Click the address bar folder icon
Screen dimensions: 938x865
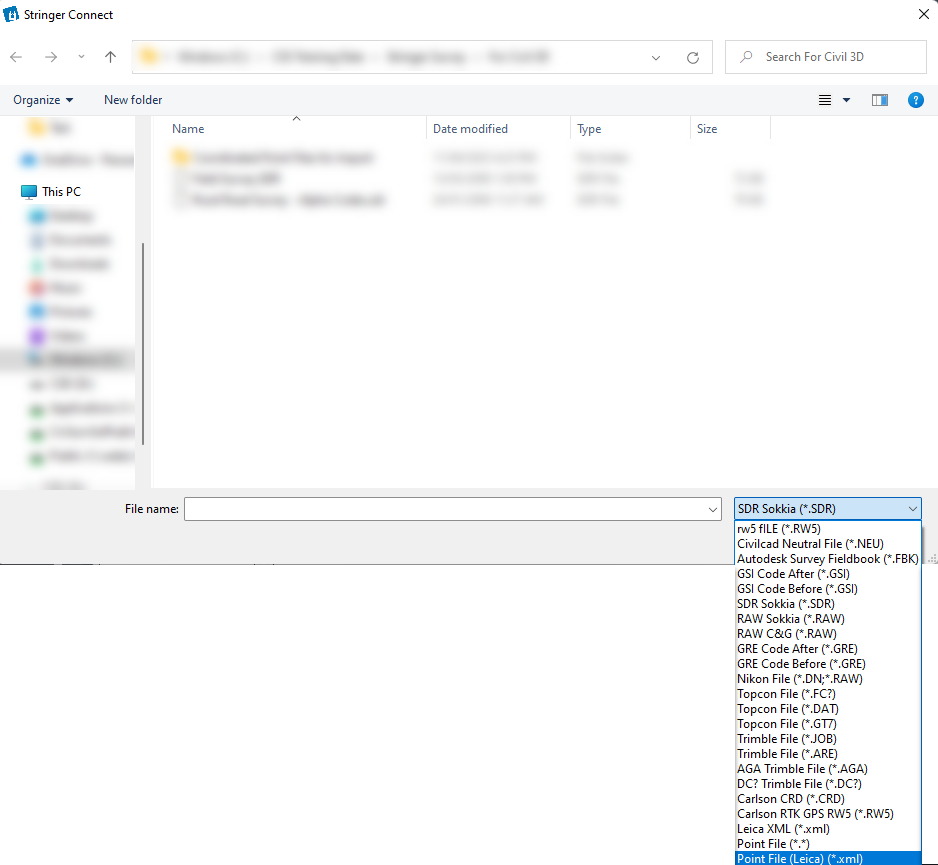[x=148, y=56]
